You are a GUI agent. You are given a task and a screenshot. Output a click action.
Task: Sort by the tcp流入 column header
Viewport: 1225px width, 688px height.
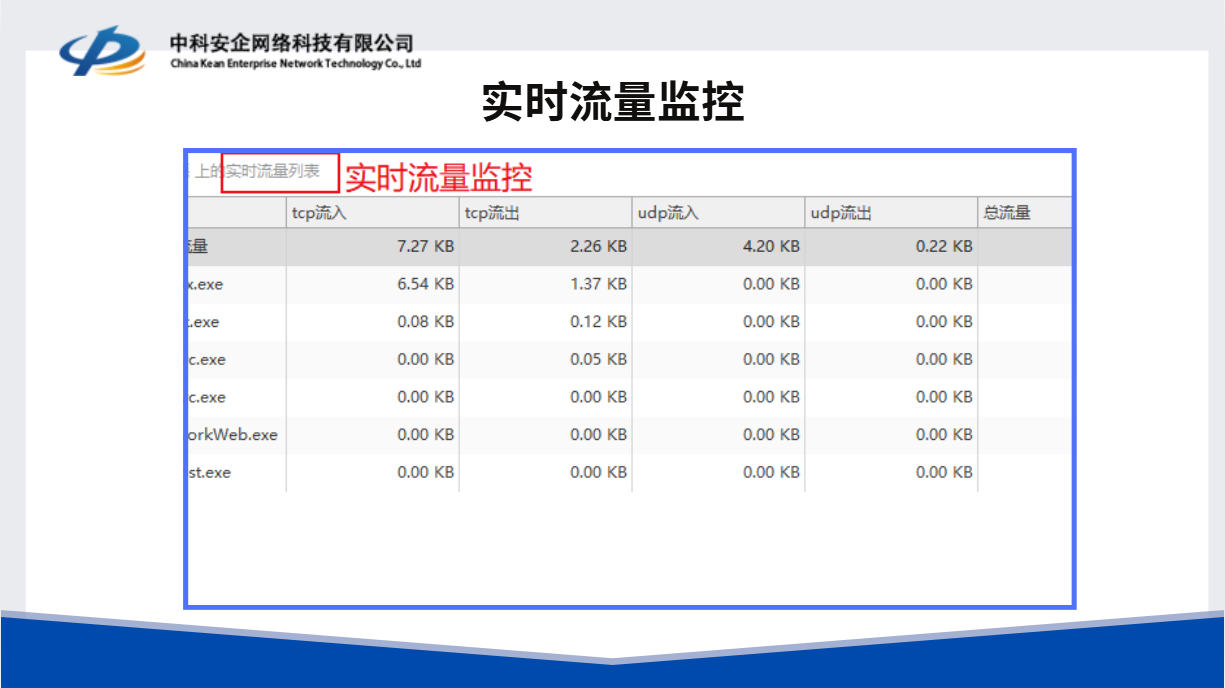click(319, 213)
